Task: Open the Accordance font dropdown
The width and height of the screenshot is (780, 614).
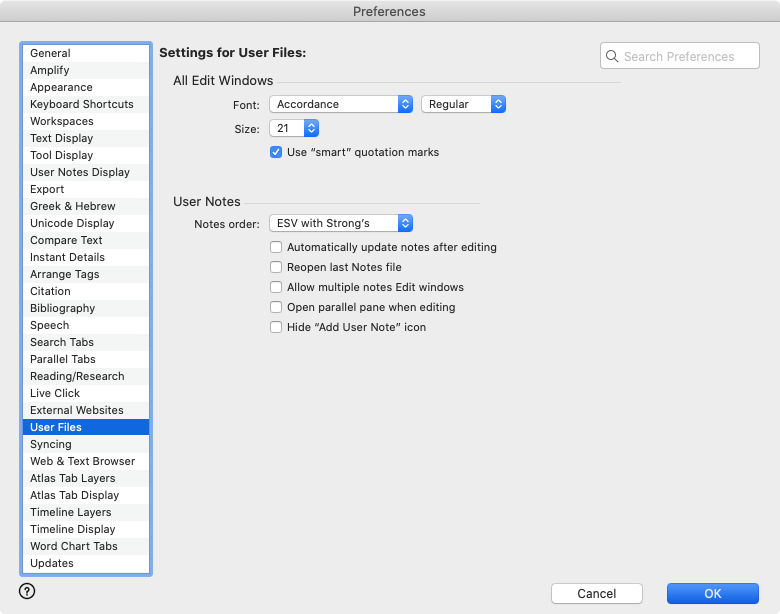Action: point(341,104)
